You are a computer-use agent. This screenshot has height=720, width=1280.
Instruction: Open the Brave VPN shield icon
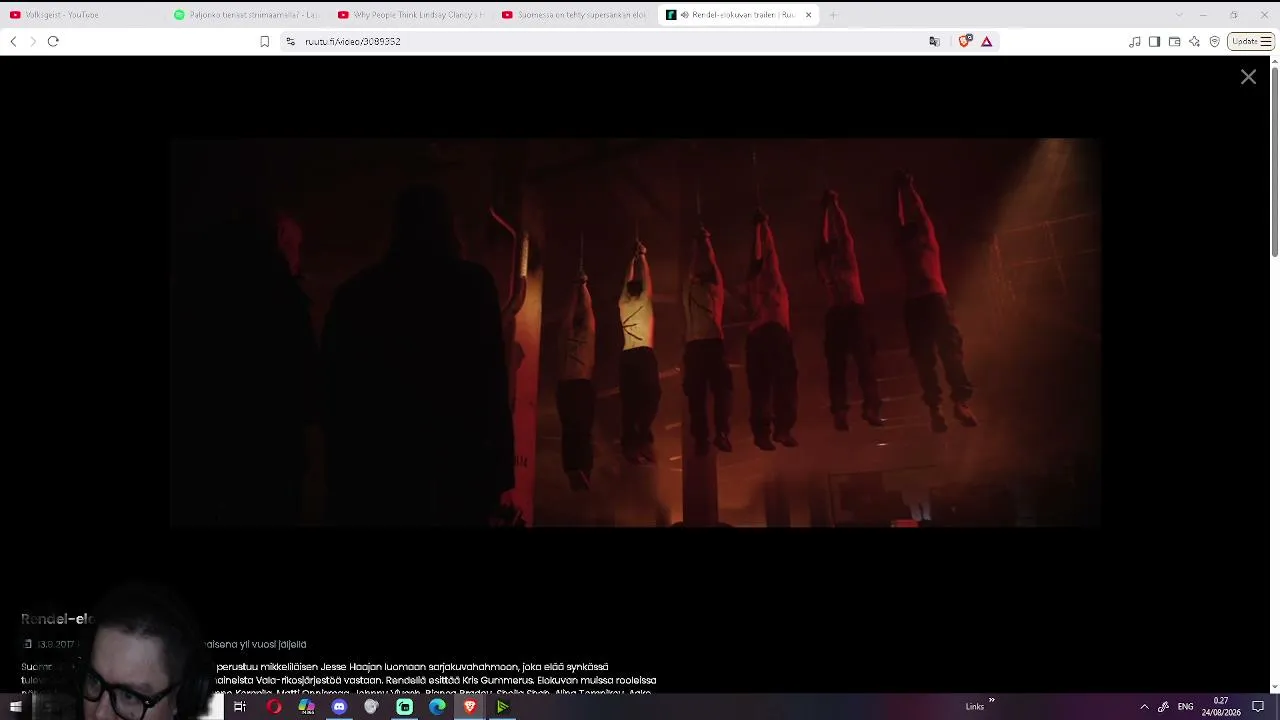point(1214,41)
